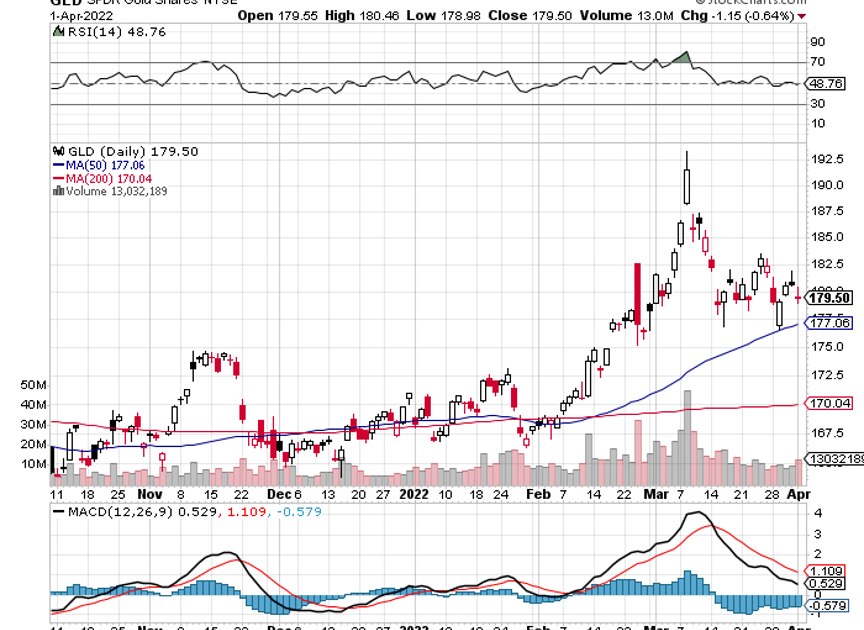
Task: Click the 'GLD (Daily) 179.50' legend text
Action: [x=133, y=151]
